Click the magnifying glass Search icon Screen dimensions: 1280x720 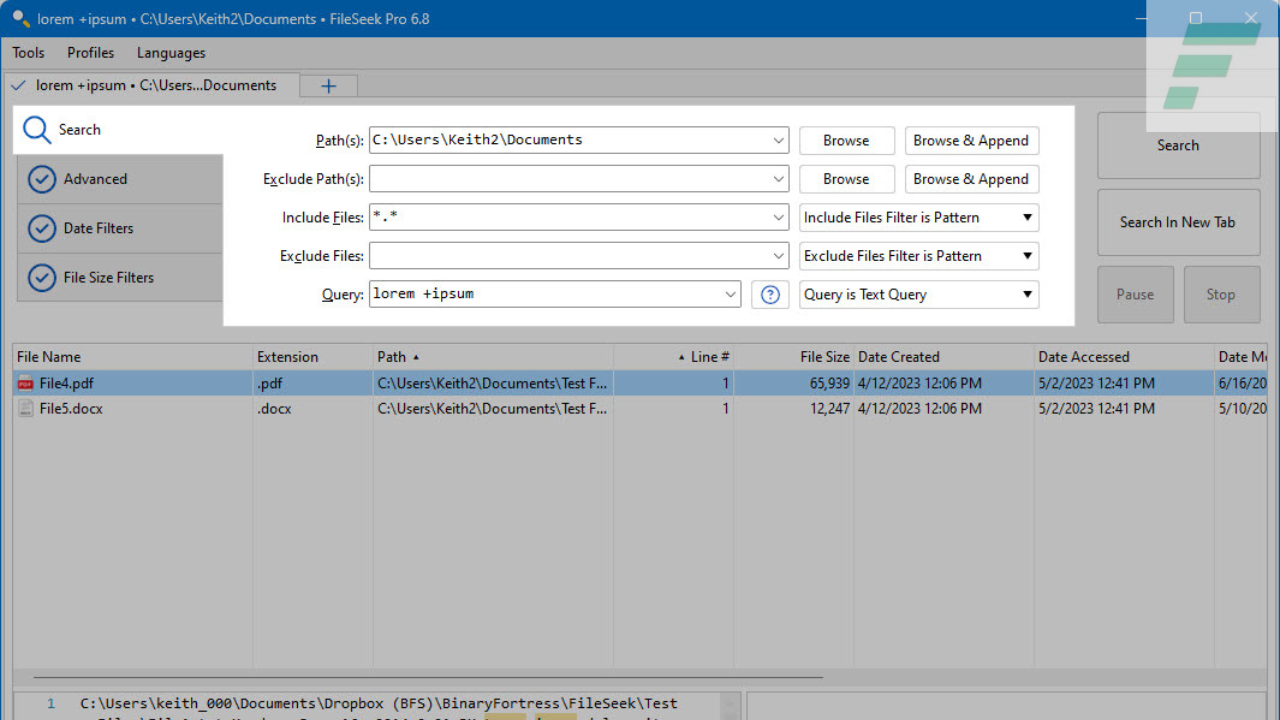tap(37, 130)
